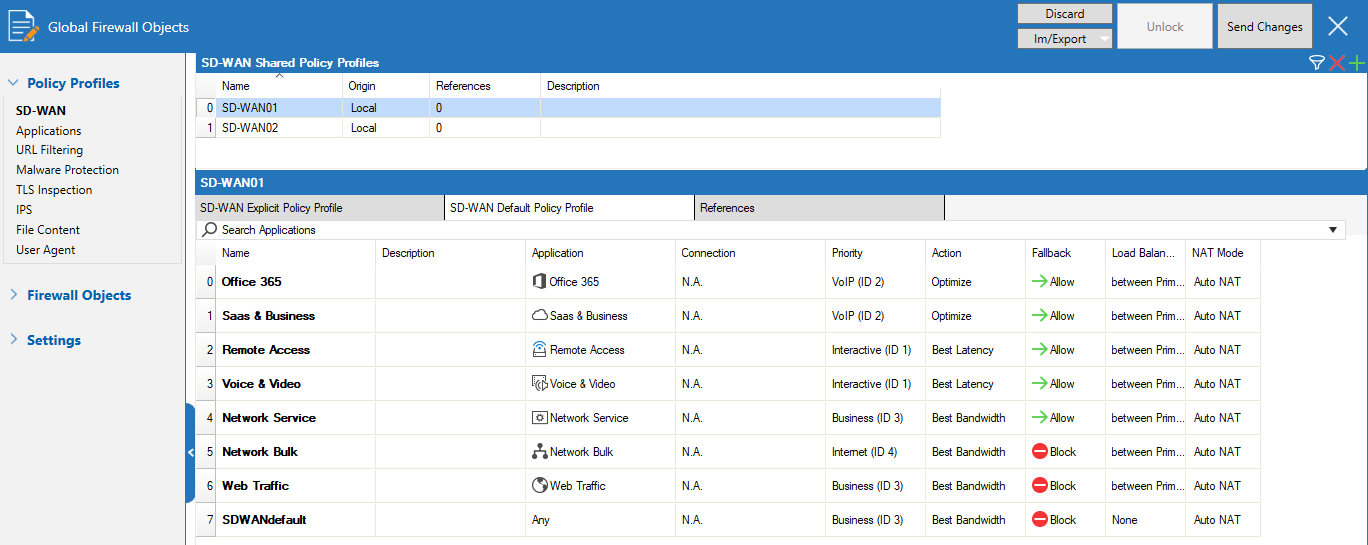Click the Fallback column header
The height and width of the screenshot is (545, 1368).
coord(1065,253)
